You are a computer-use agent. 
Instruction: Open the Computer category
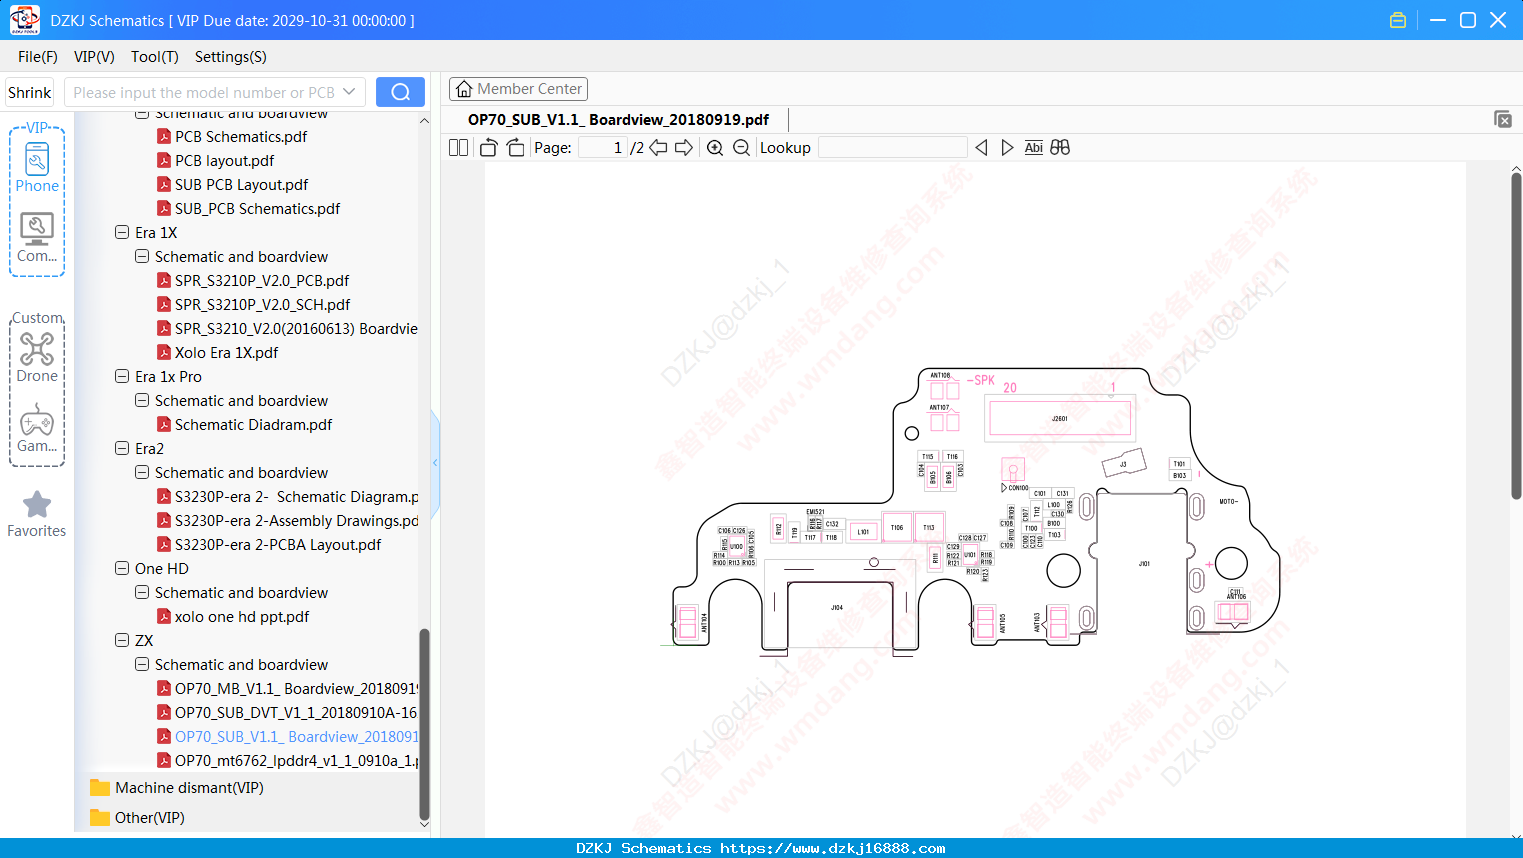37,238
